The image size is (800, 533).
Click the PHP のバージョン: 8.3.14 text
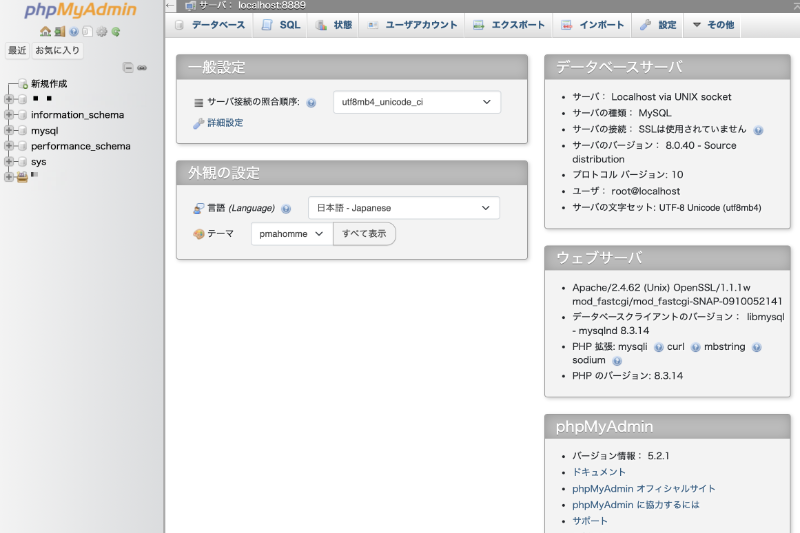(627, 375)
